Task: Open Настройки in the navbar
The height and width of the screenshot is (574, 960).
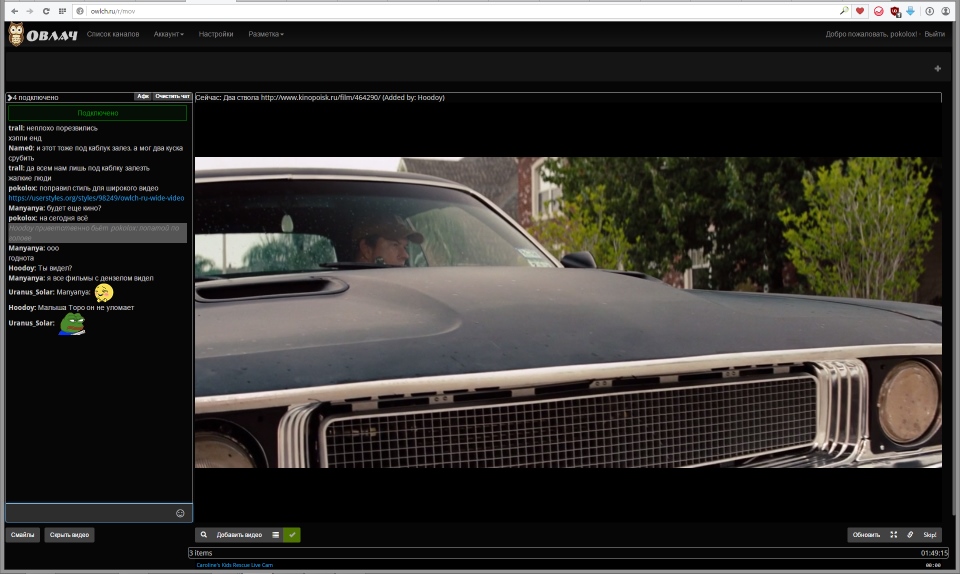Action: [216, 34]
